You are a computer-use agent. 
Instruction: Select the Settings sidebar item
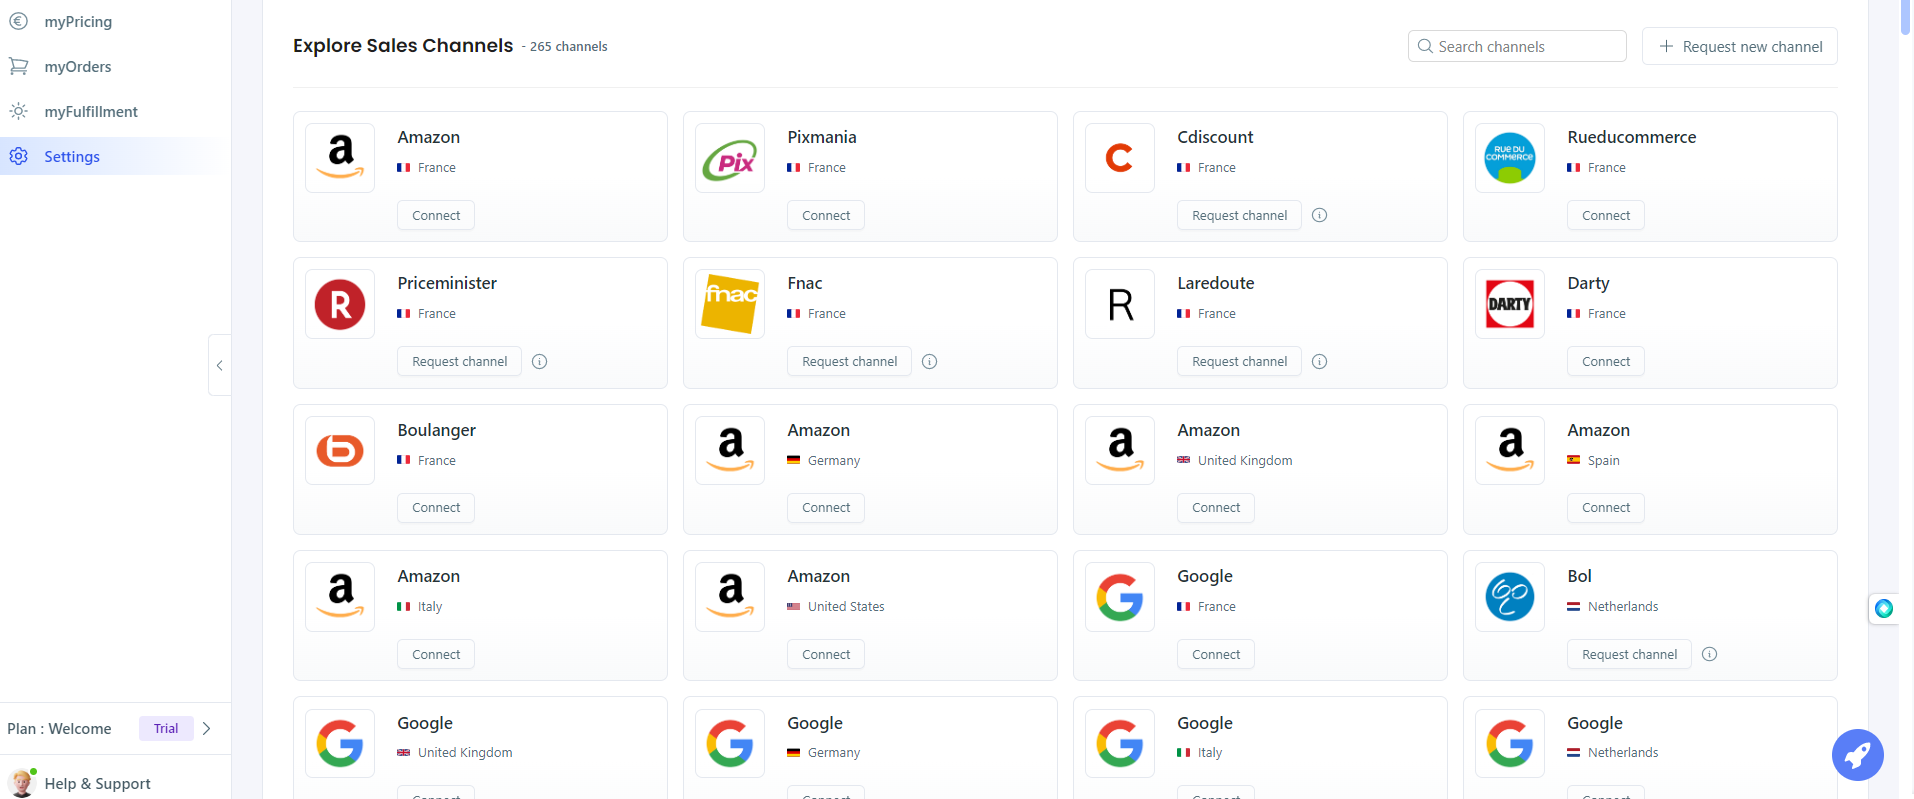tap(72, 157)
